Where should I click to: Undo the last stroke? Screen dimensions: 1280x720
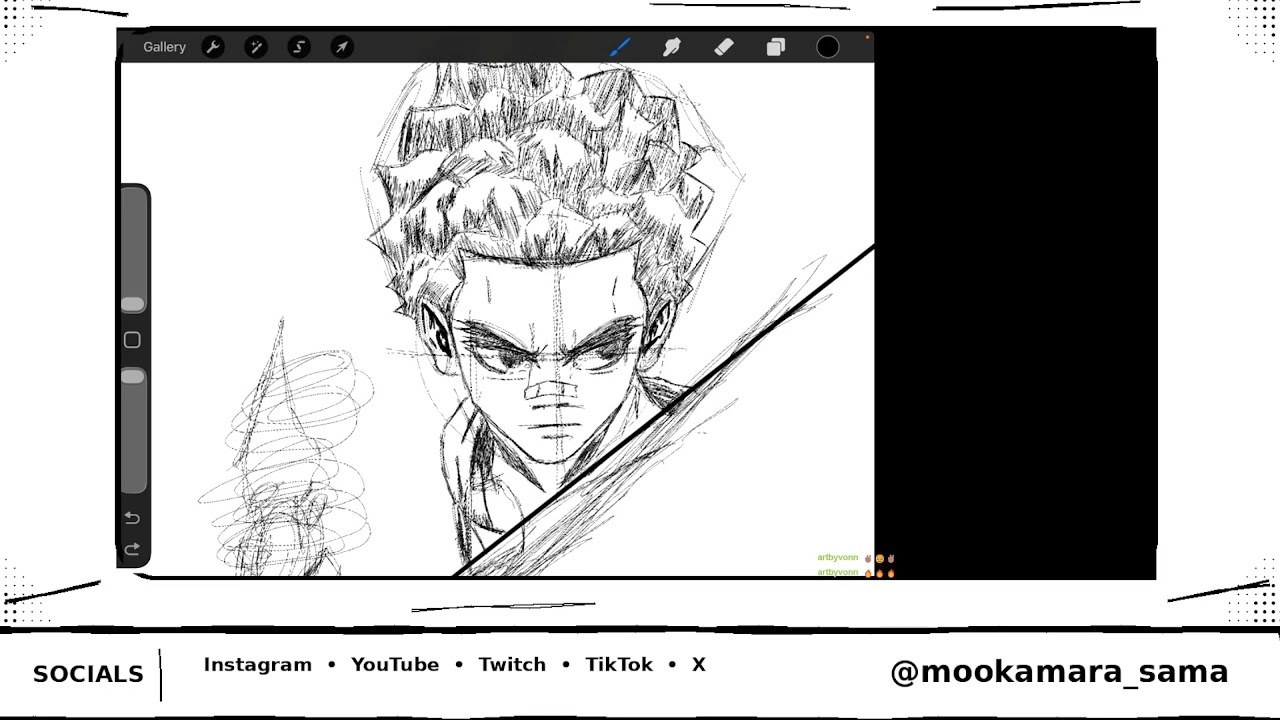pyautogui.click(x=132, y=518)
